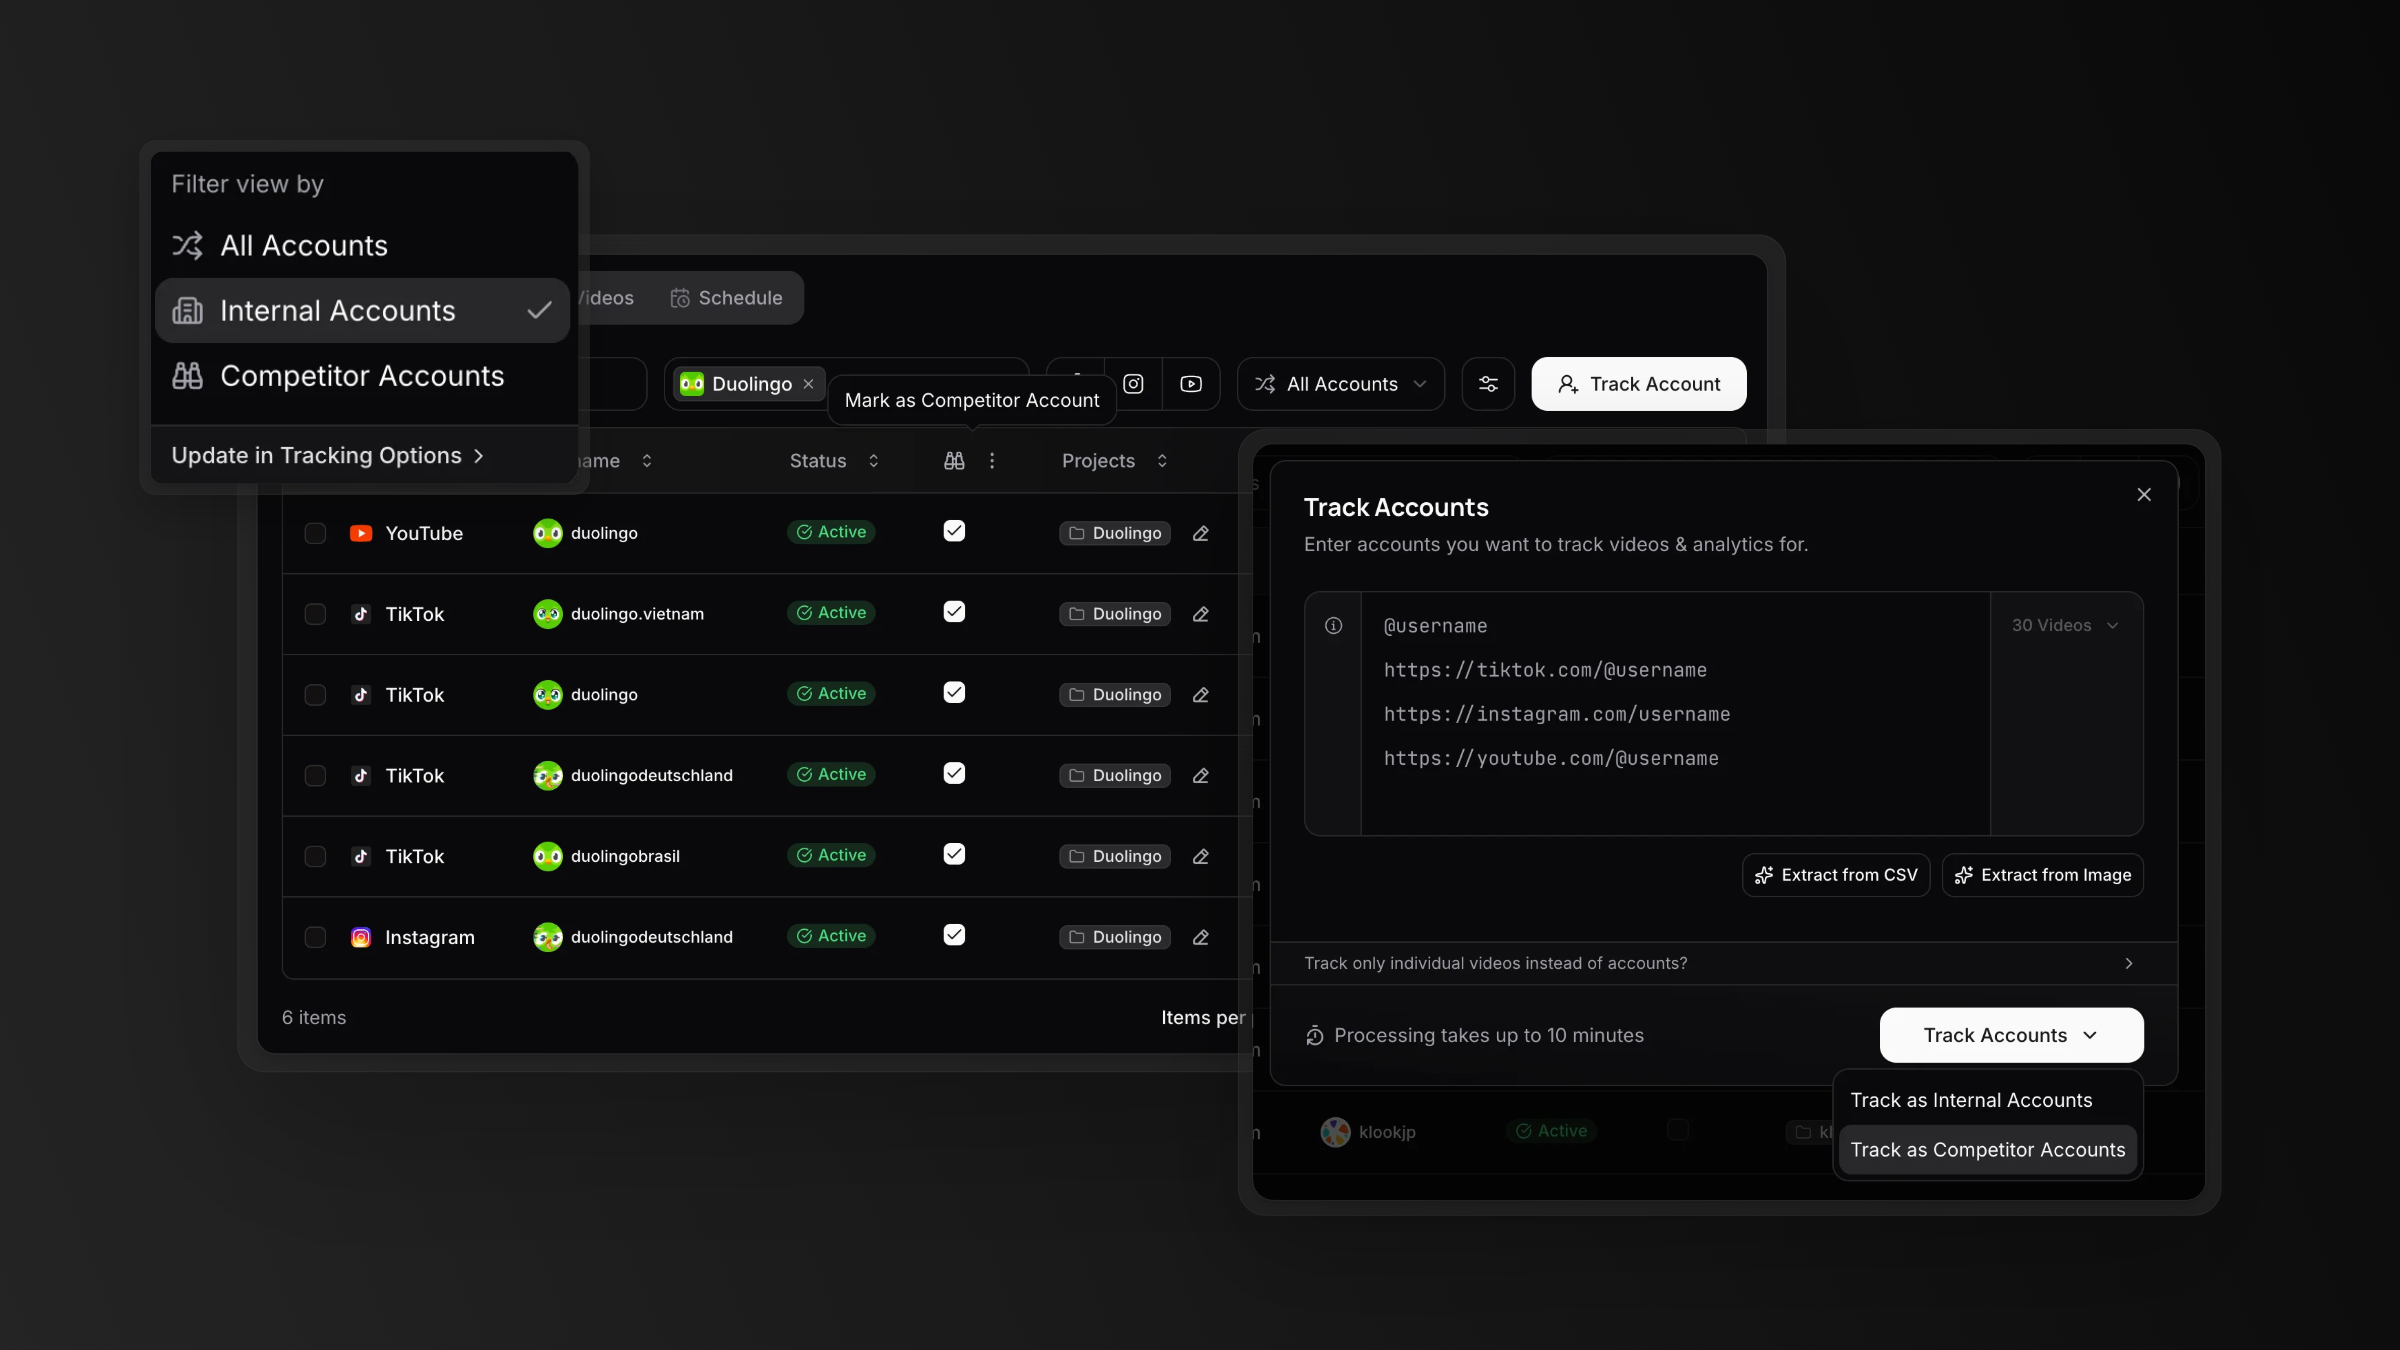Select Track as Competitor Accounts option
Viewport: 2400px width, 1350px height.
coord(1987,1149)
